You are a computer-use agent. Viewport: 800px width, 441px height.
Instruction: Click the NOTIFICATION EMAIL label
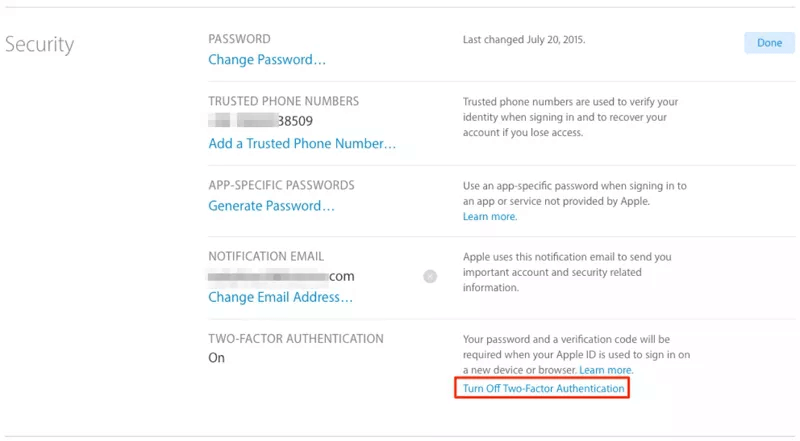tap(266, 256)
